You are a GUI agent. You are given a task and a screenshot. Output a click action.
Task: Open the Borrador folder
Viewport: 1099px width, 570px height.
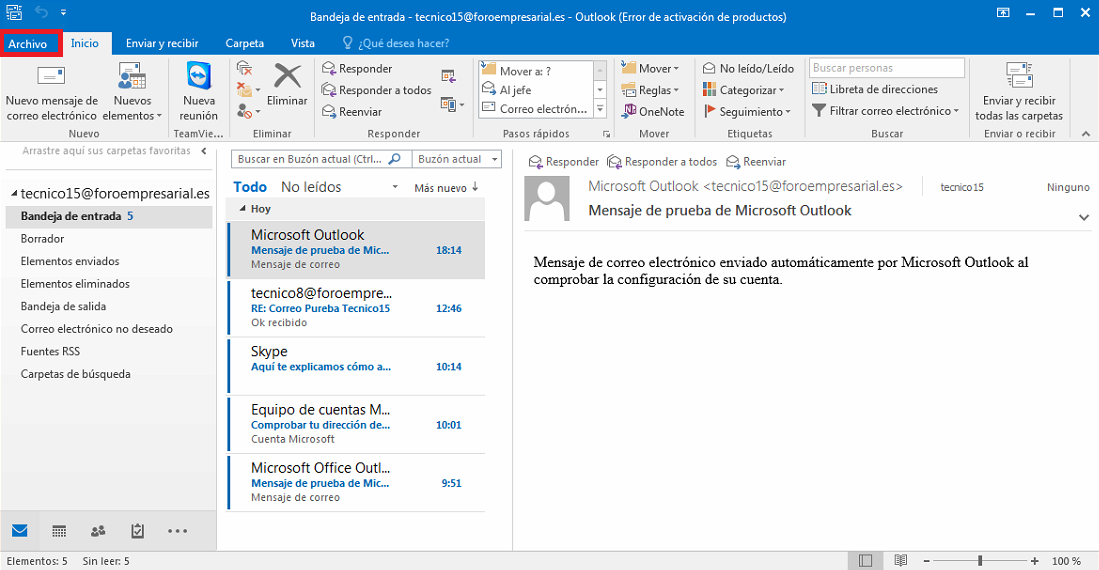42,238
